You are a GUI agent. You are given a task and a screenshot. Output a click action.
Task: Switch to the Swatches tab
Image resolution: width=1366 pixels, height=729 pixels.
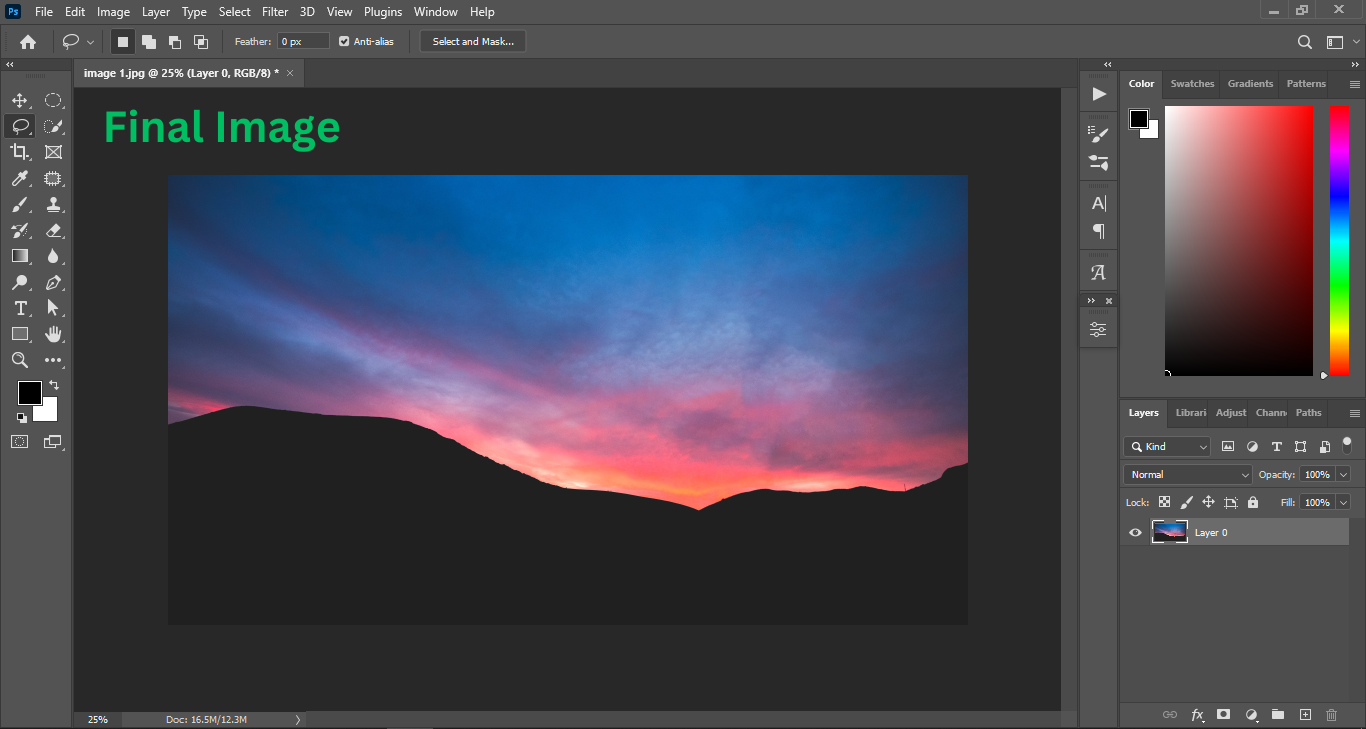coord(1192,84)
